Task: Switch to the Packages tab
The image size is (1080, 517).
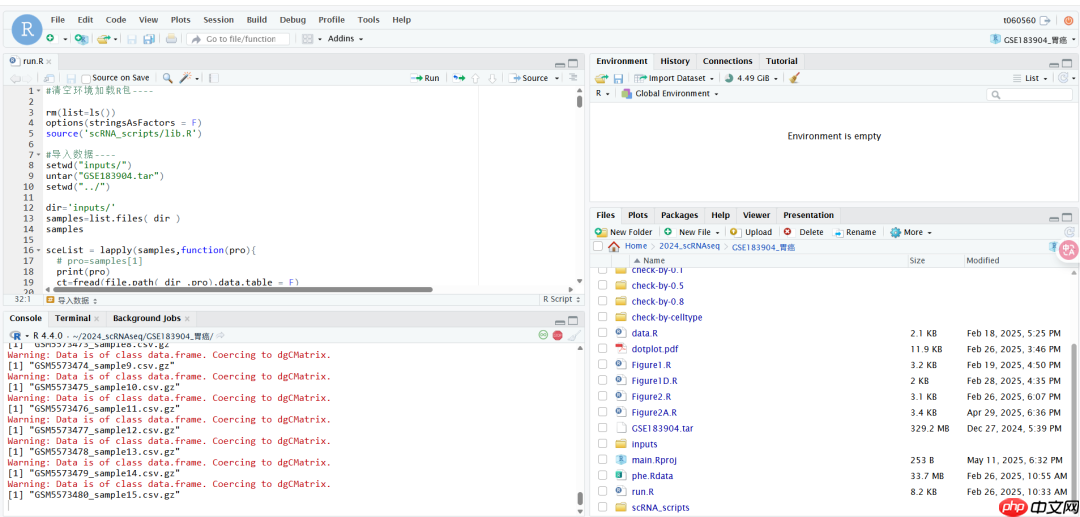Action: pos(679,215)
